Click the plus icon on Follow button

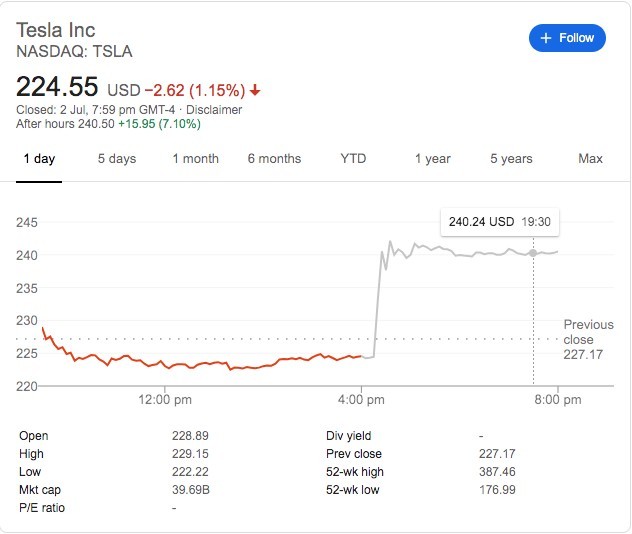pyautogui.click(x=546, y=38)
